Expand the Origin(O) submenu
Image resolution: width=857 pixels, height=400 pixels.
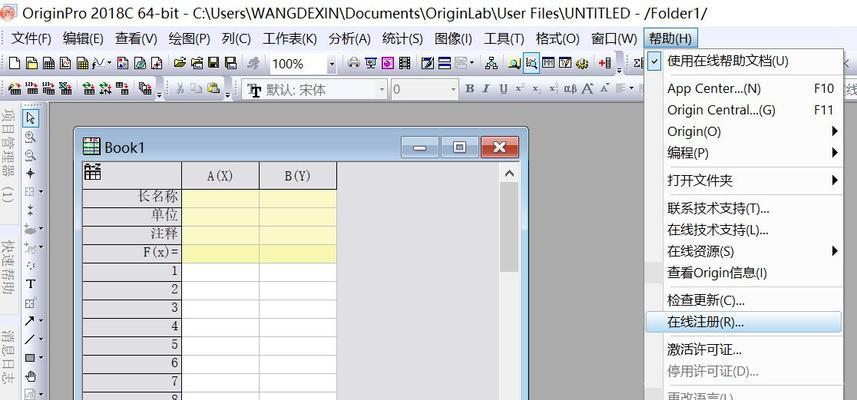pos(743,132)
